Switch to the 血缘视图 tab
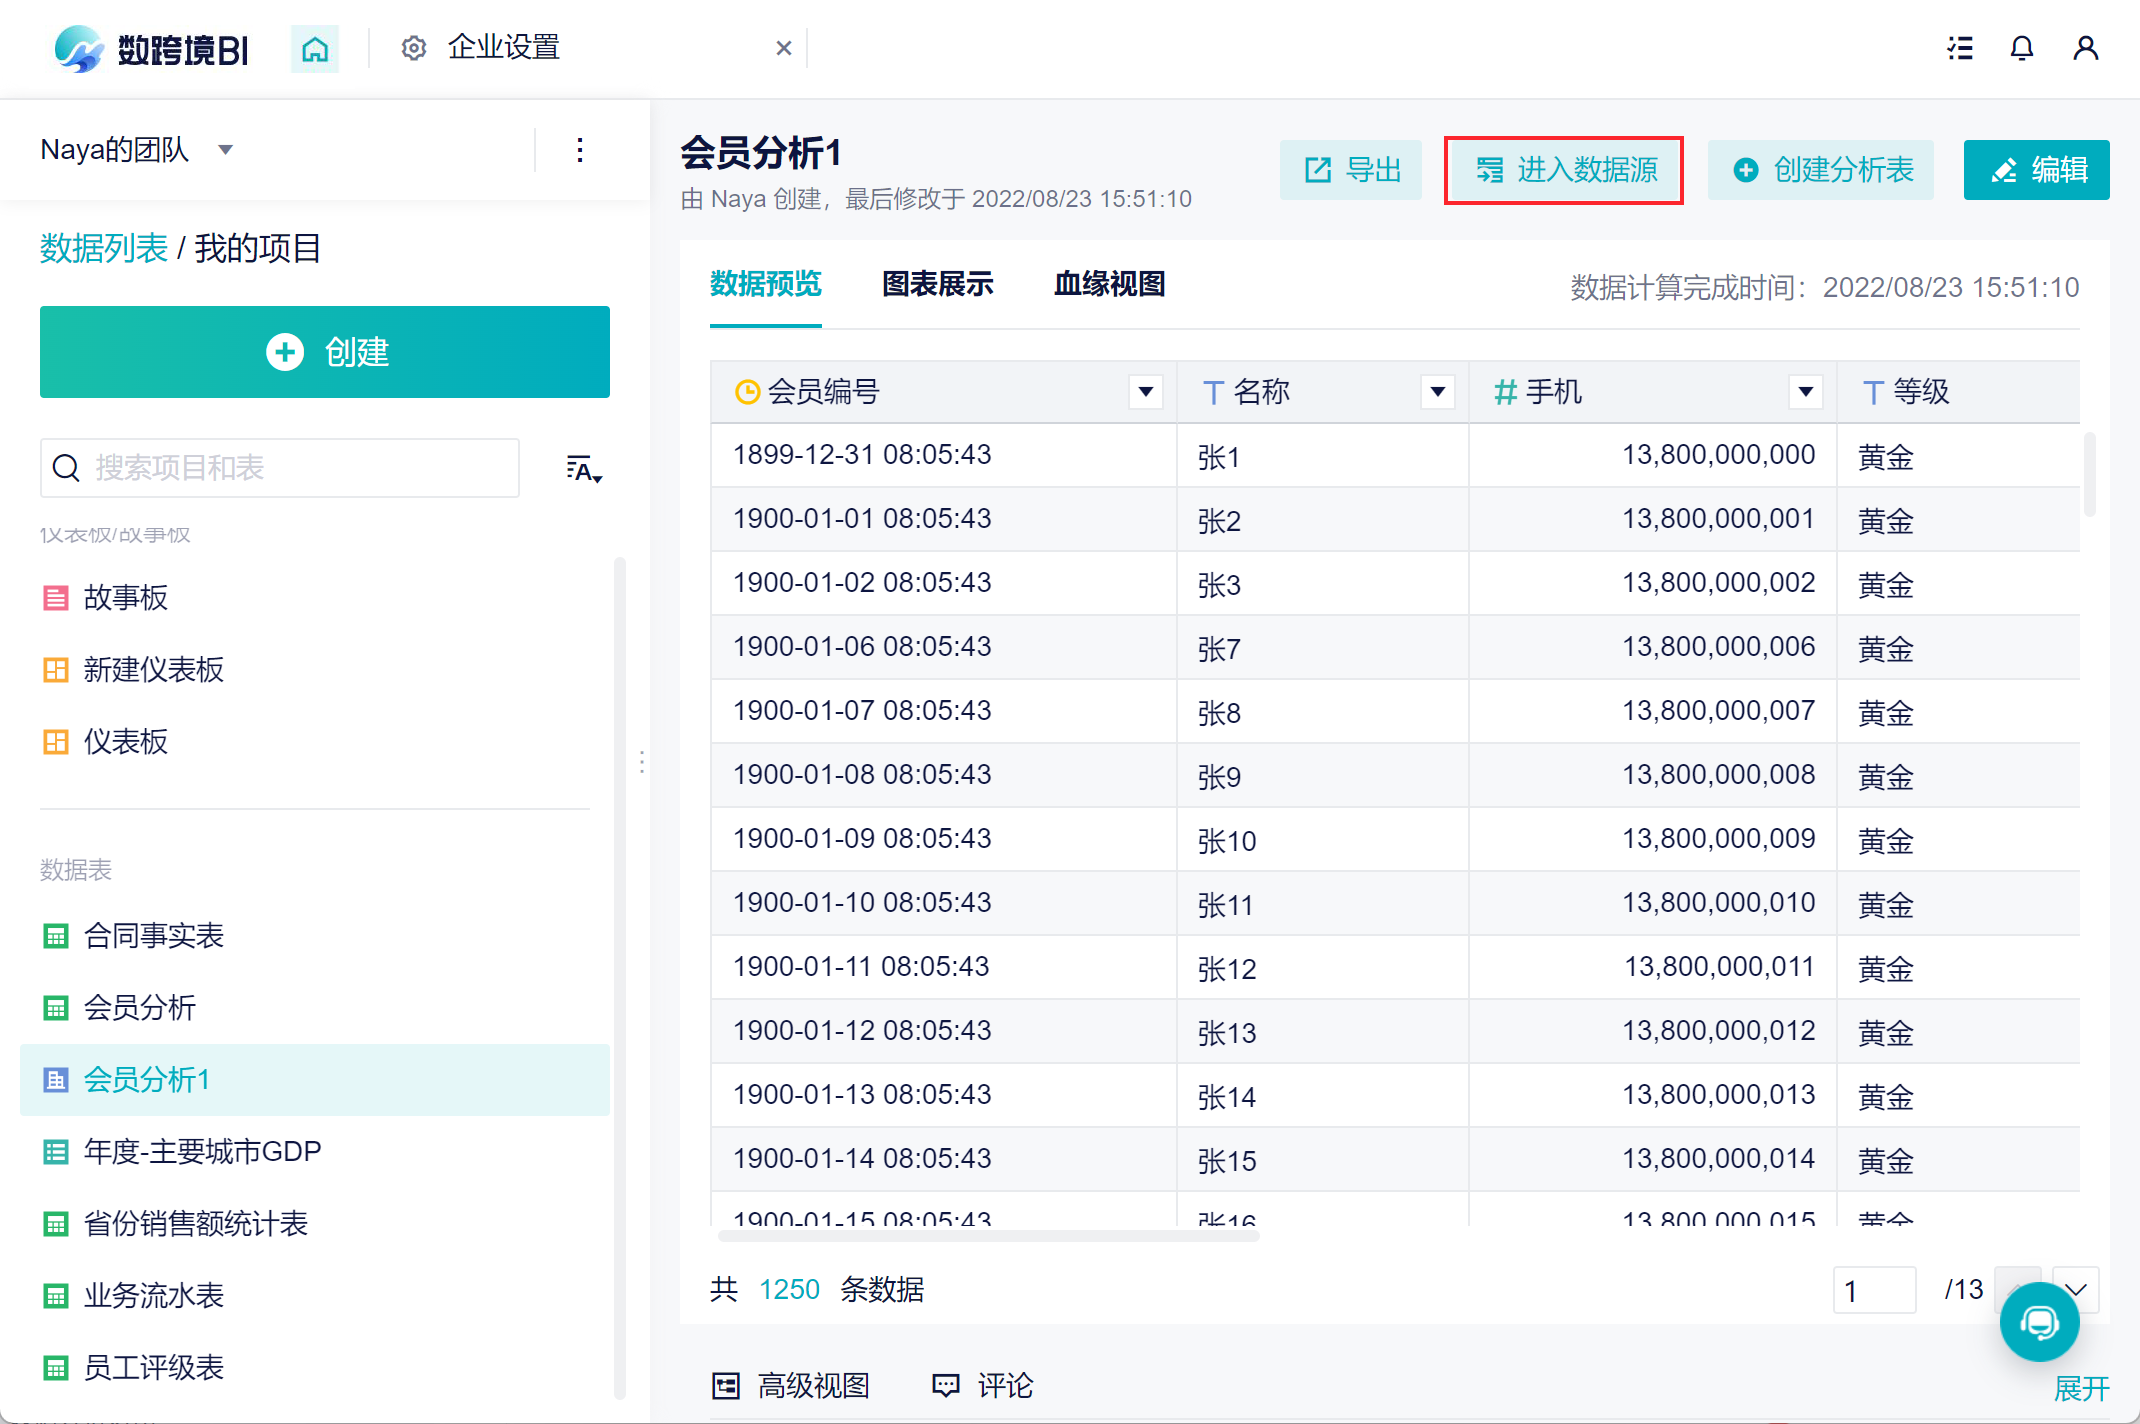Screen dimensions: 2140x1424 pos(1109,284)
